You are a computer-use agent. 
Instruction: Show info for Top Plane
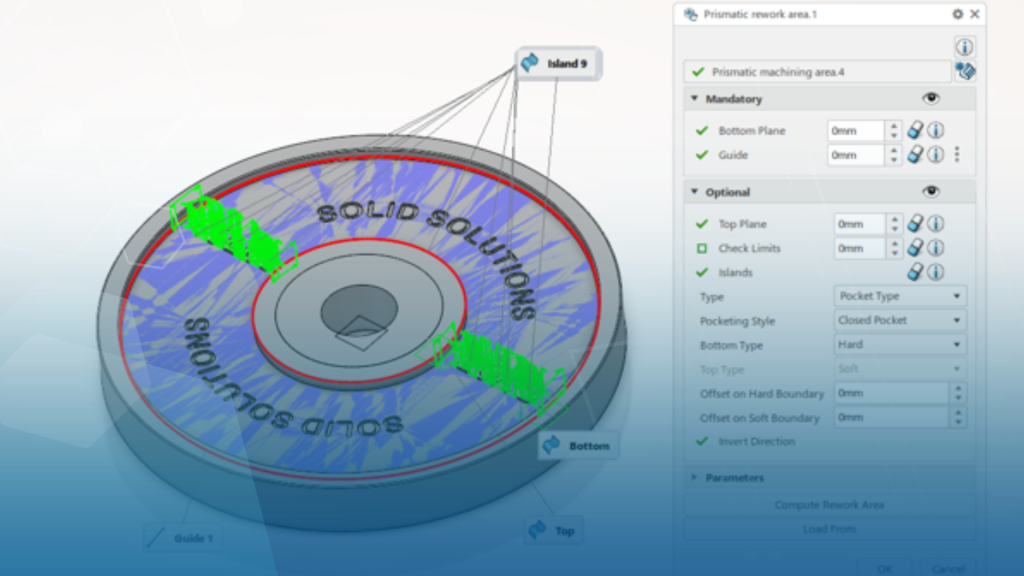(x=936, y=223)
